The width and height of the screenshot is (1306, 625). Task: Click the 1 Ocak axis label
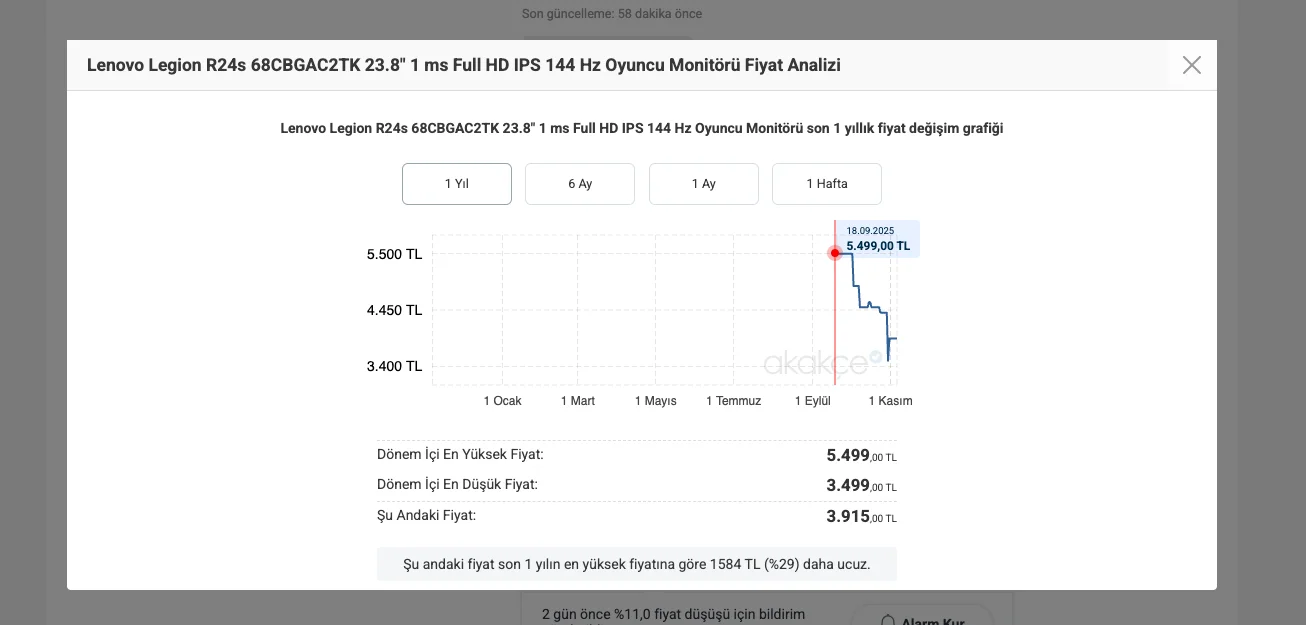(503, 401)
